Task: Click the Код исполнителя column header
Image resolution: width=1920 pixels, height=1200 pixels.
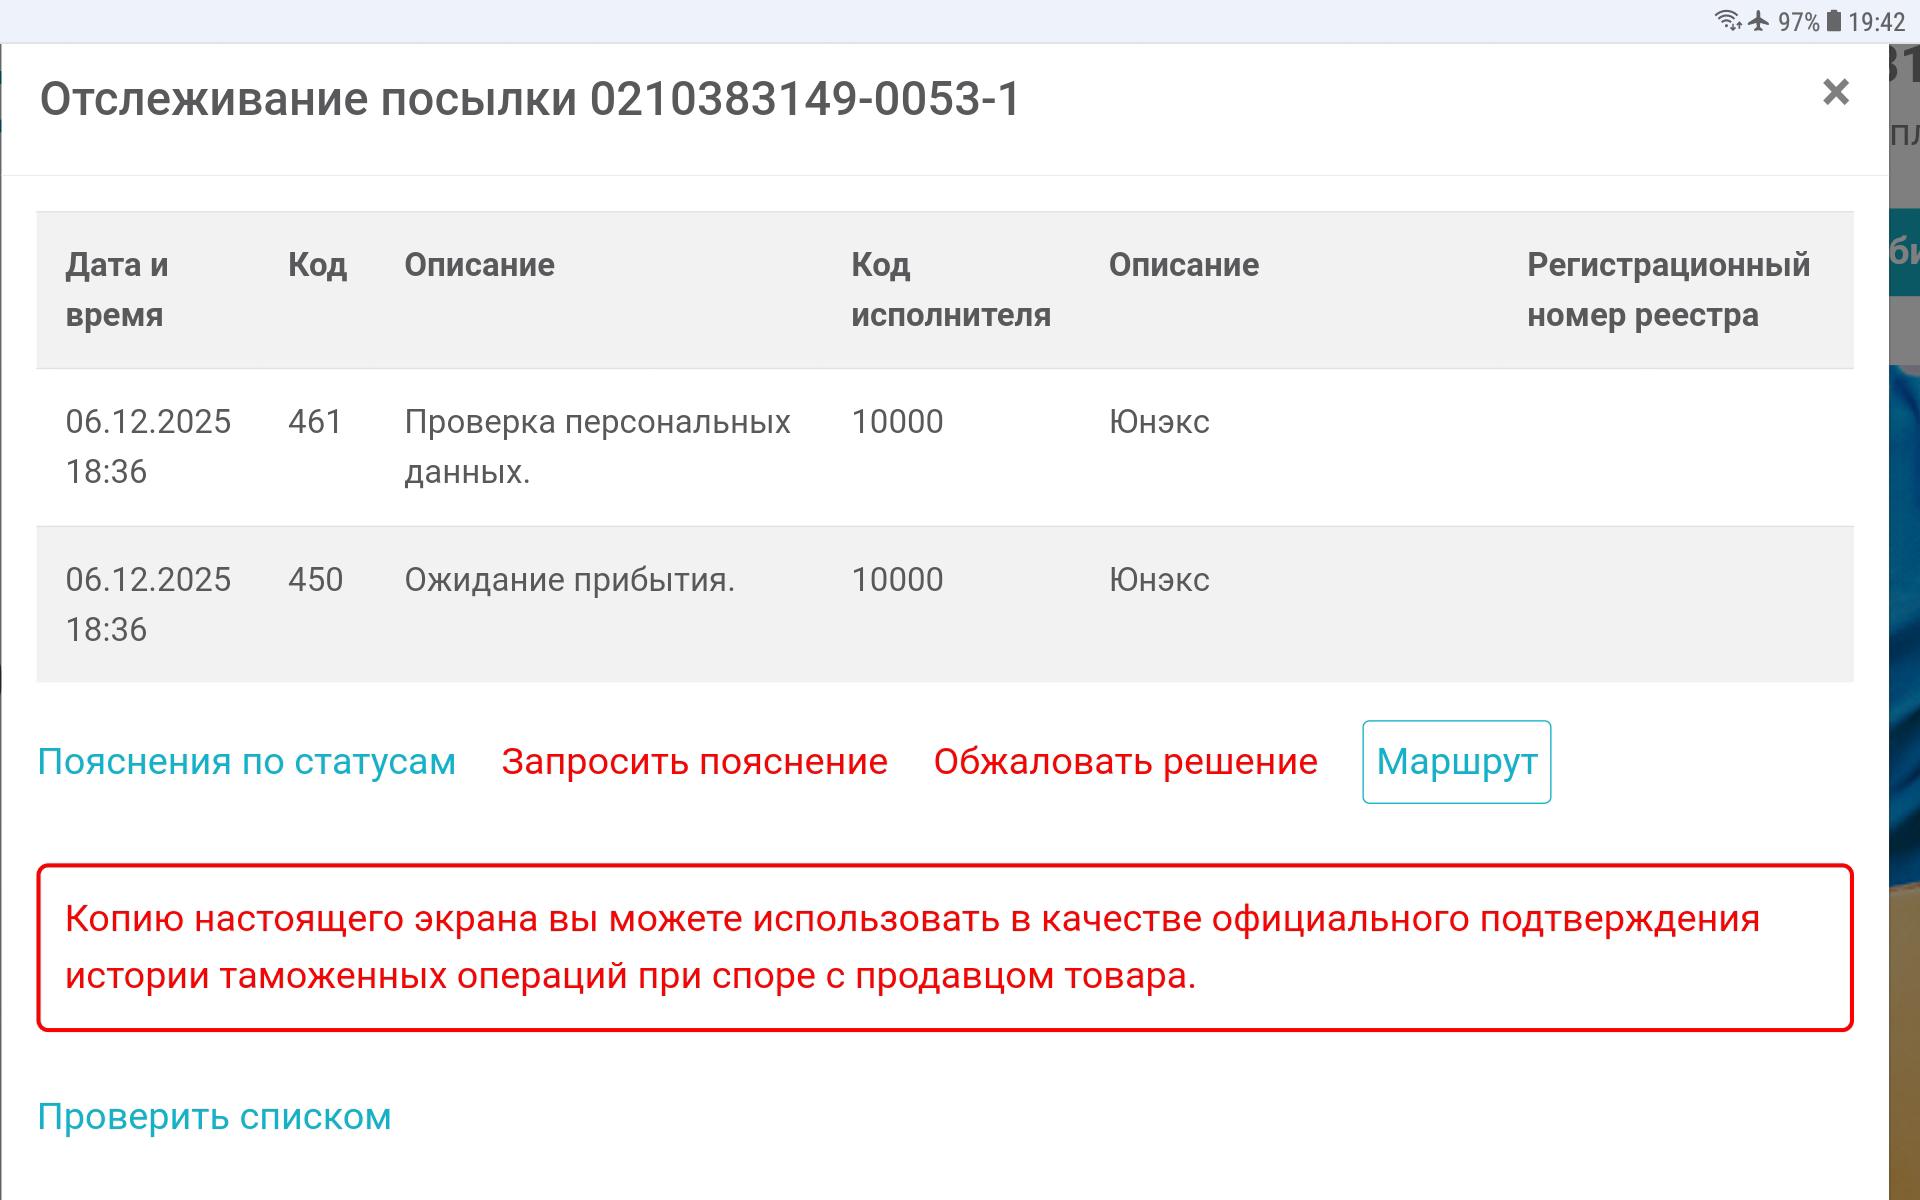Action: [950, 290]
